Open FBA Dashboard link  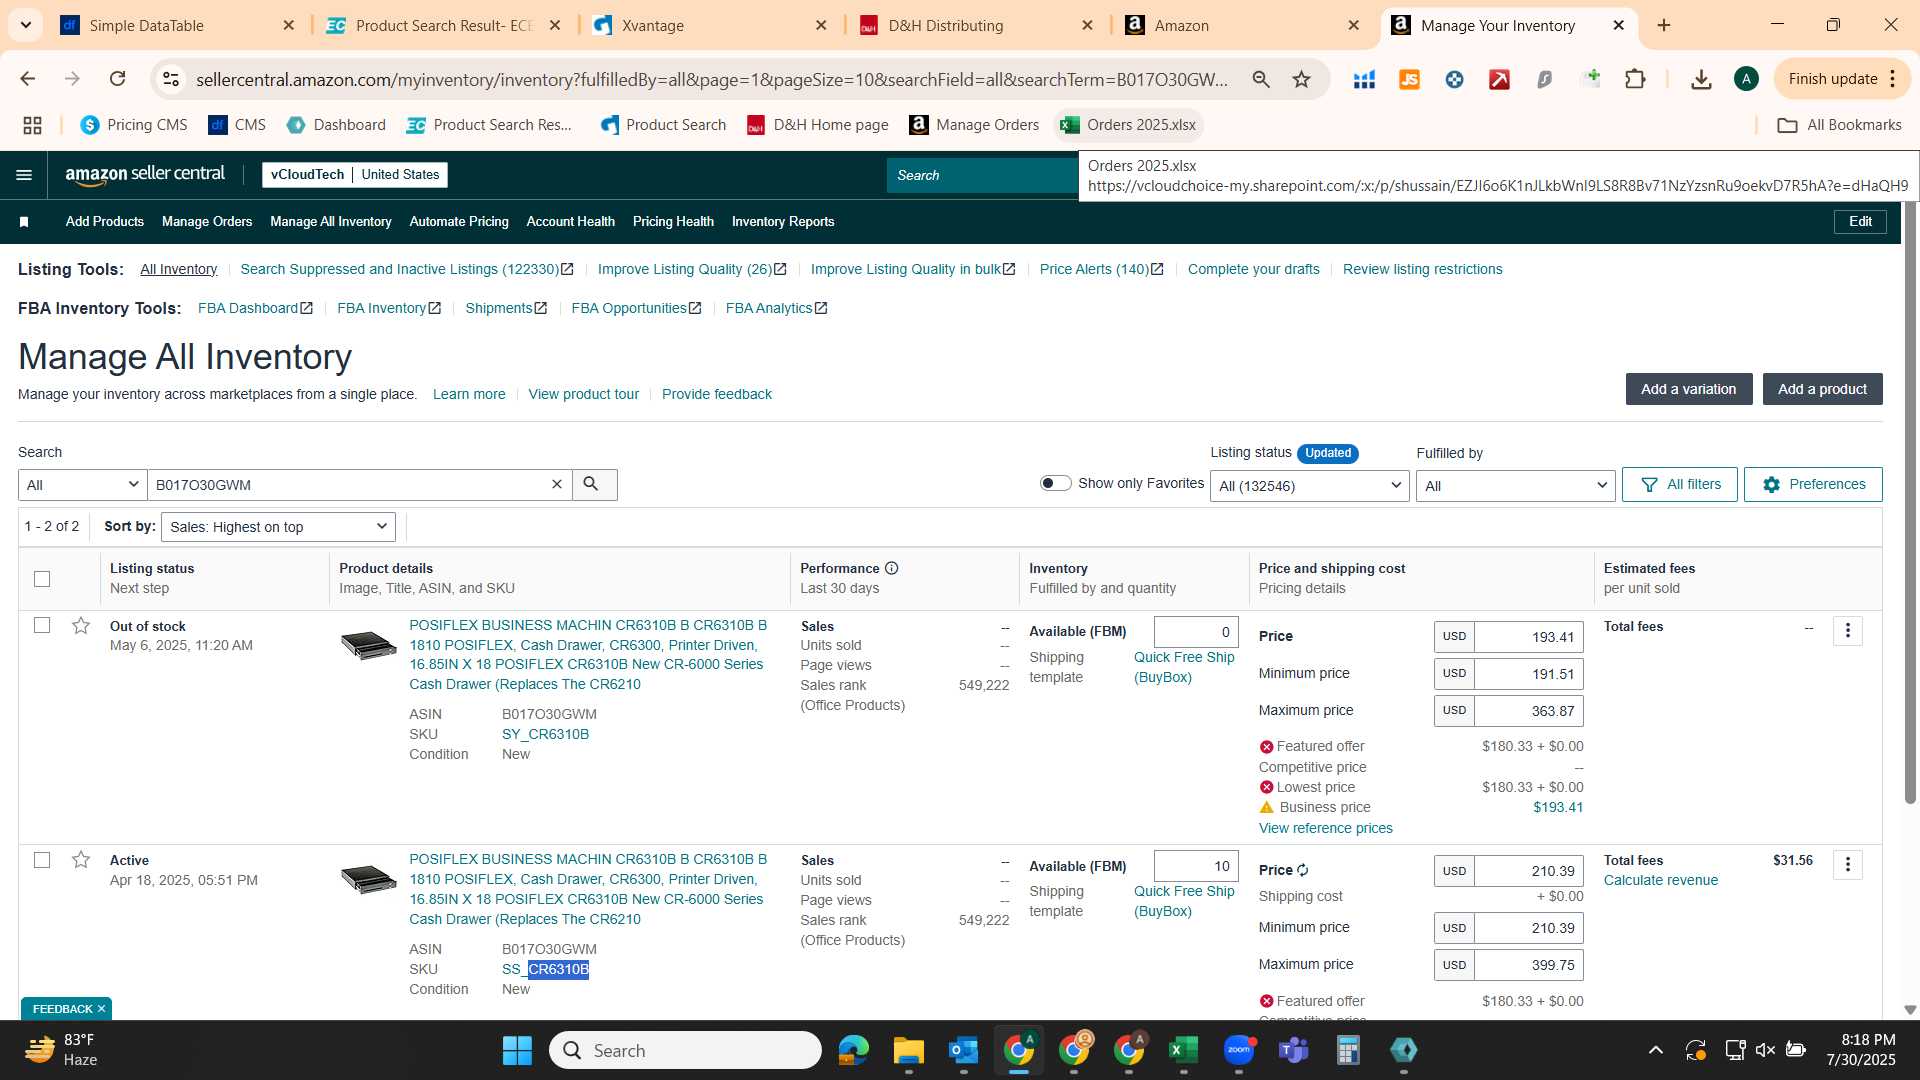click(255, 308)
